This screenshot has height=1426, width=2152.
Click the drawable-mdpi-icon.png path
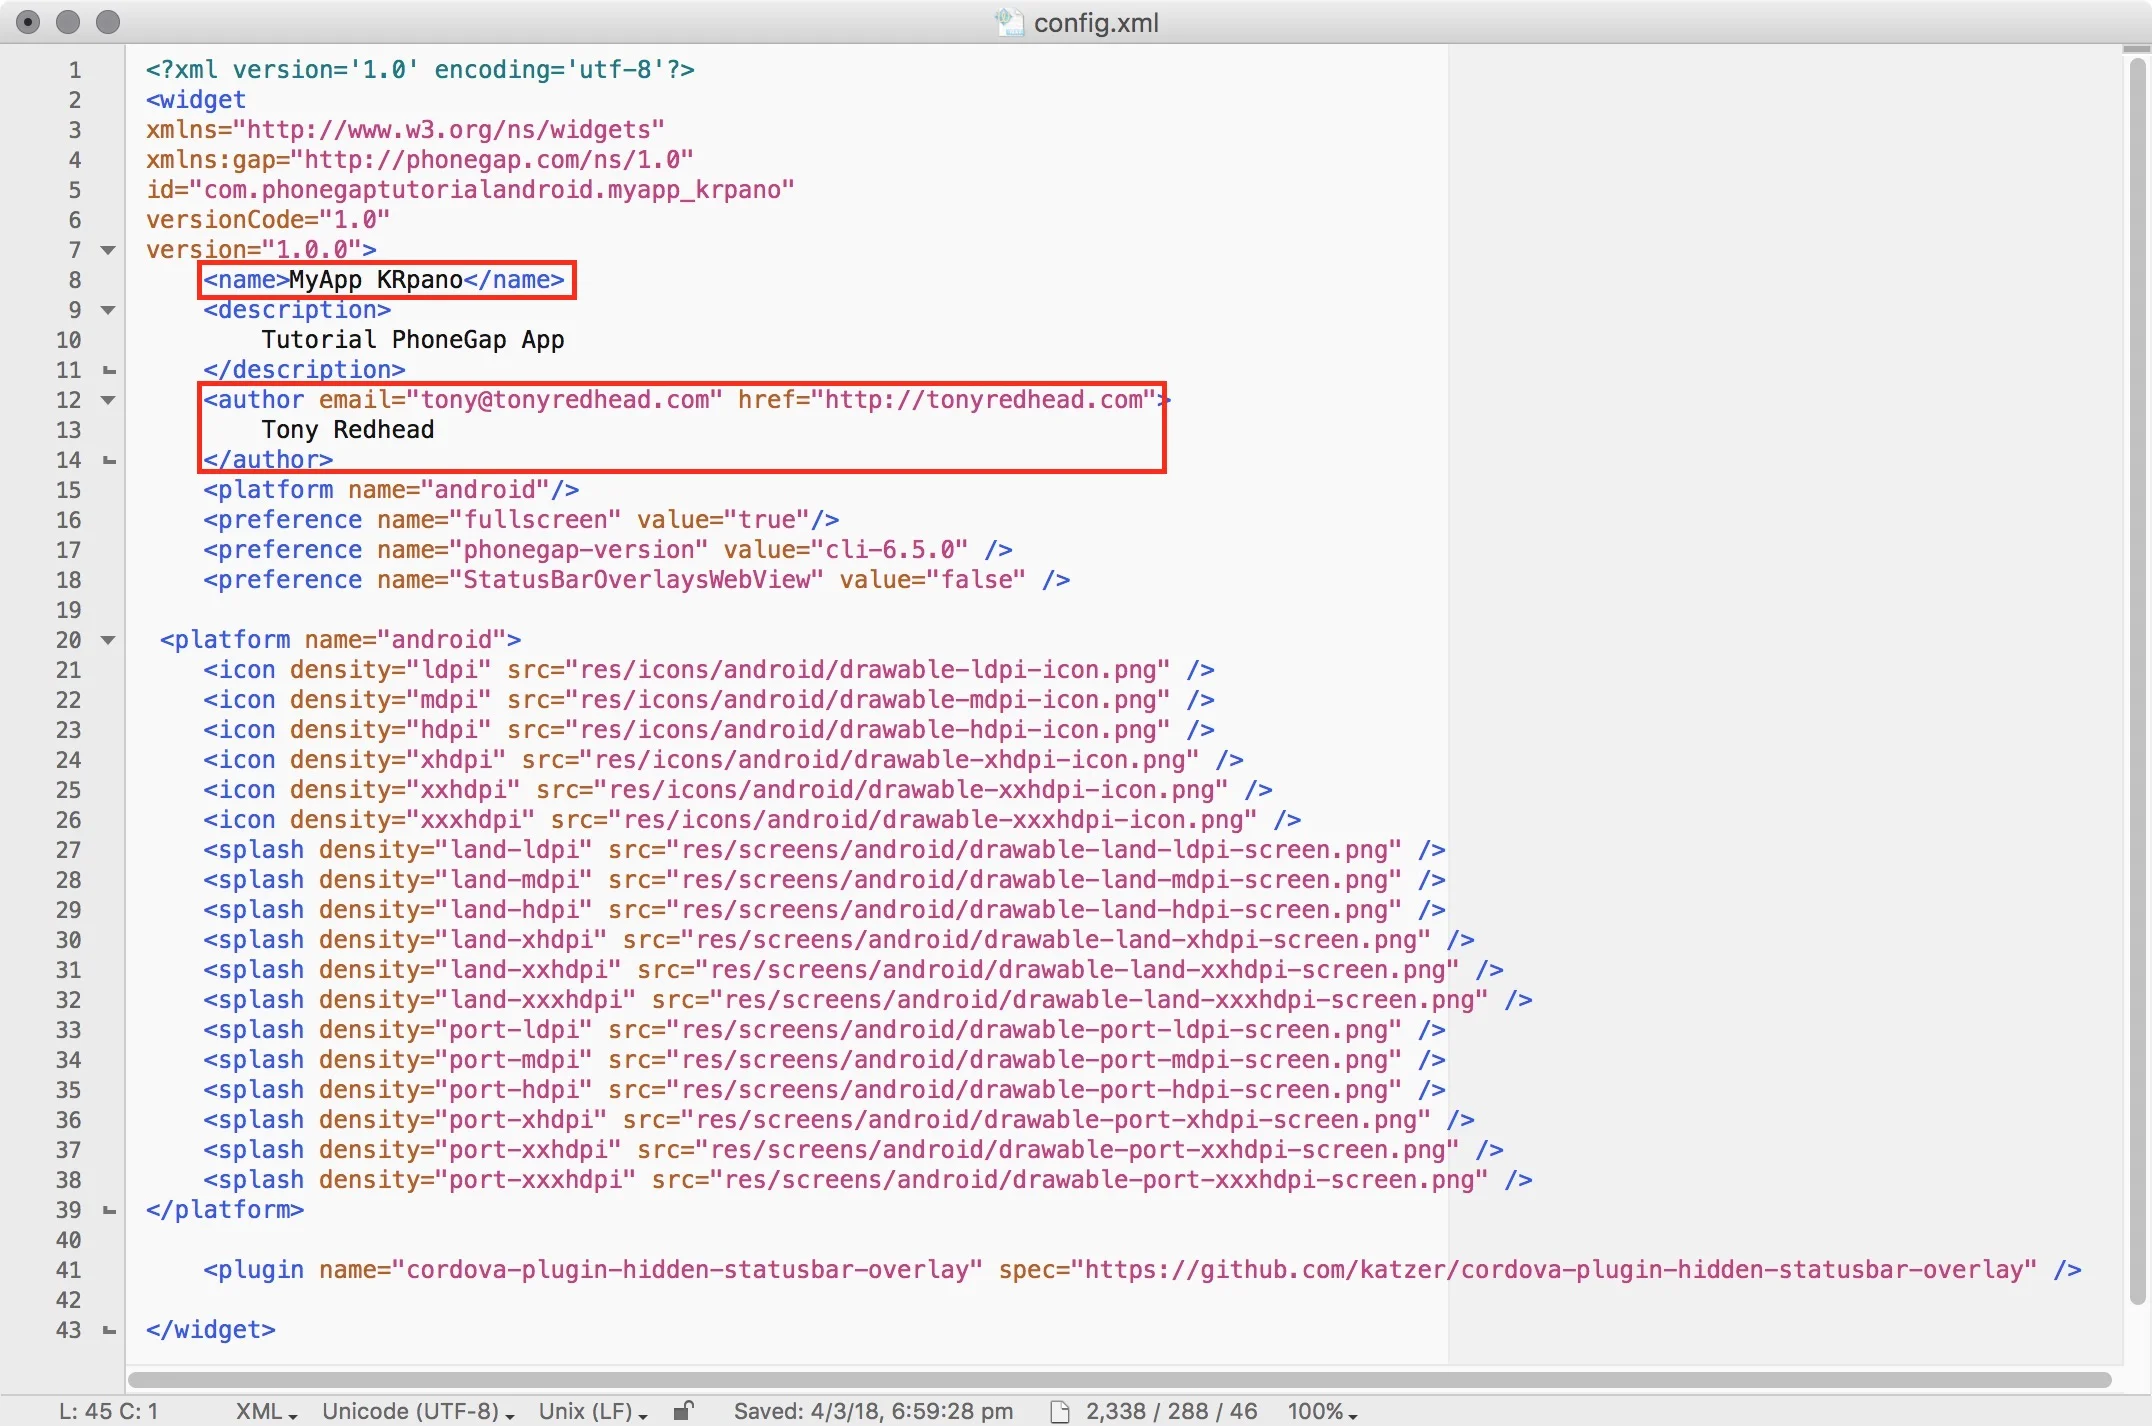pyautogui.click(x=868, y=700)
